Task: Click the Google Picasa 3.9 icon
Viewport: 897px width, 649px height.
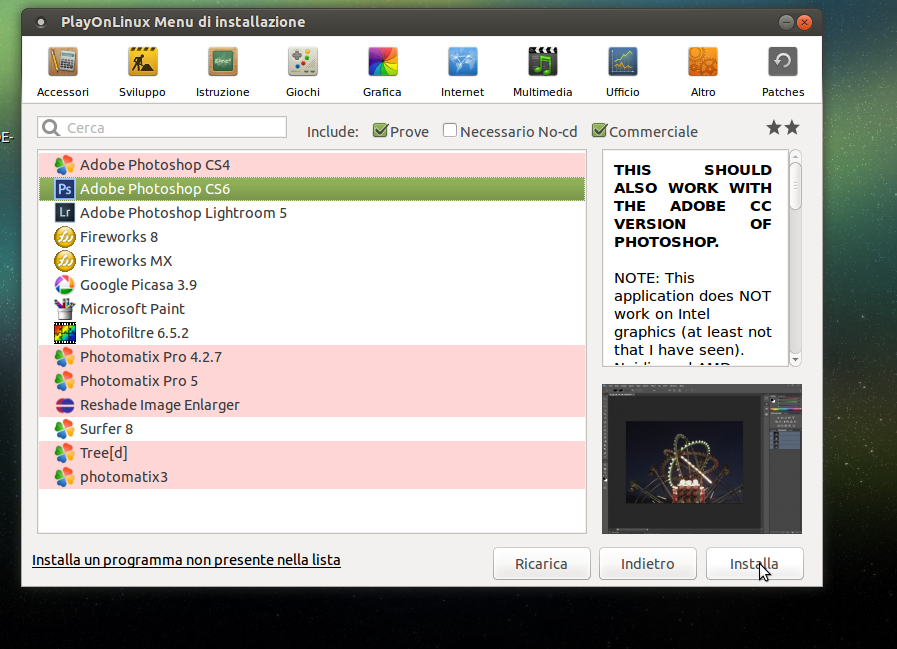Action: click(x=65, y=285)
